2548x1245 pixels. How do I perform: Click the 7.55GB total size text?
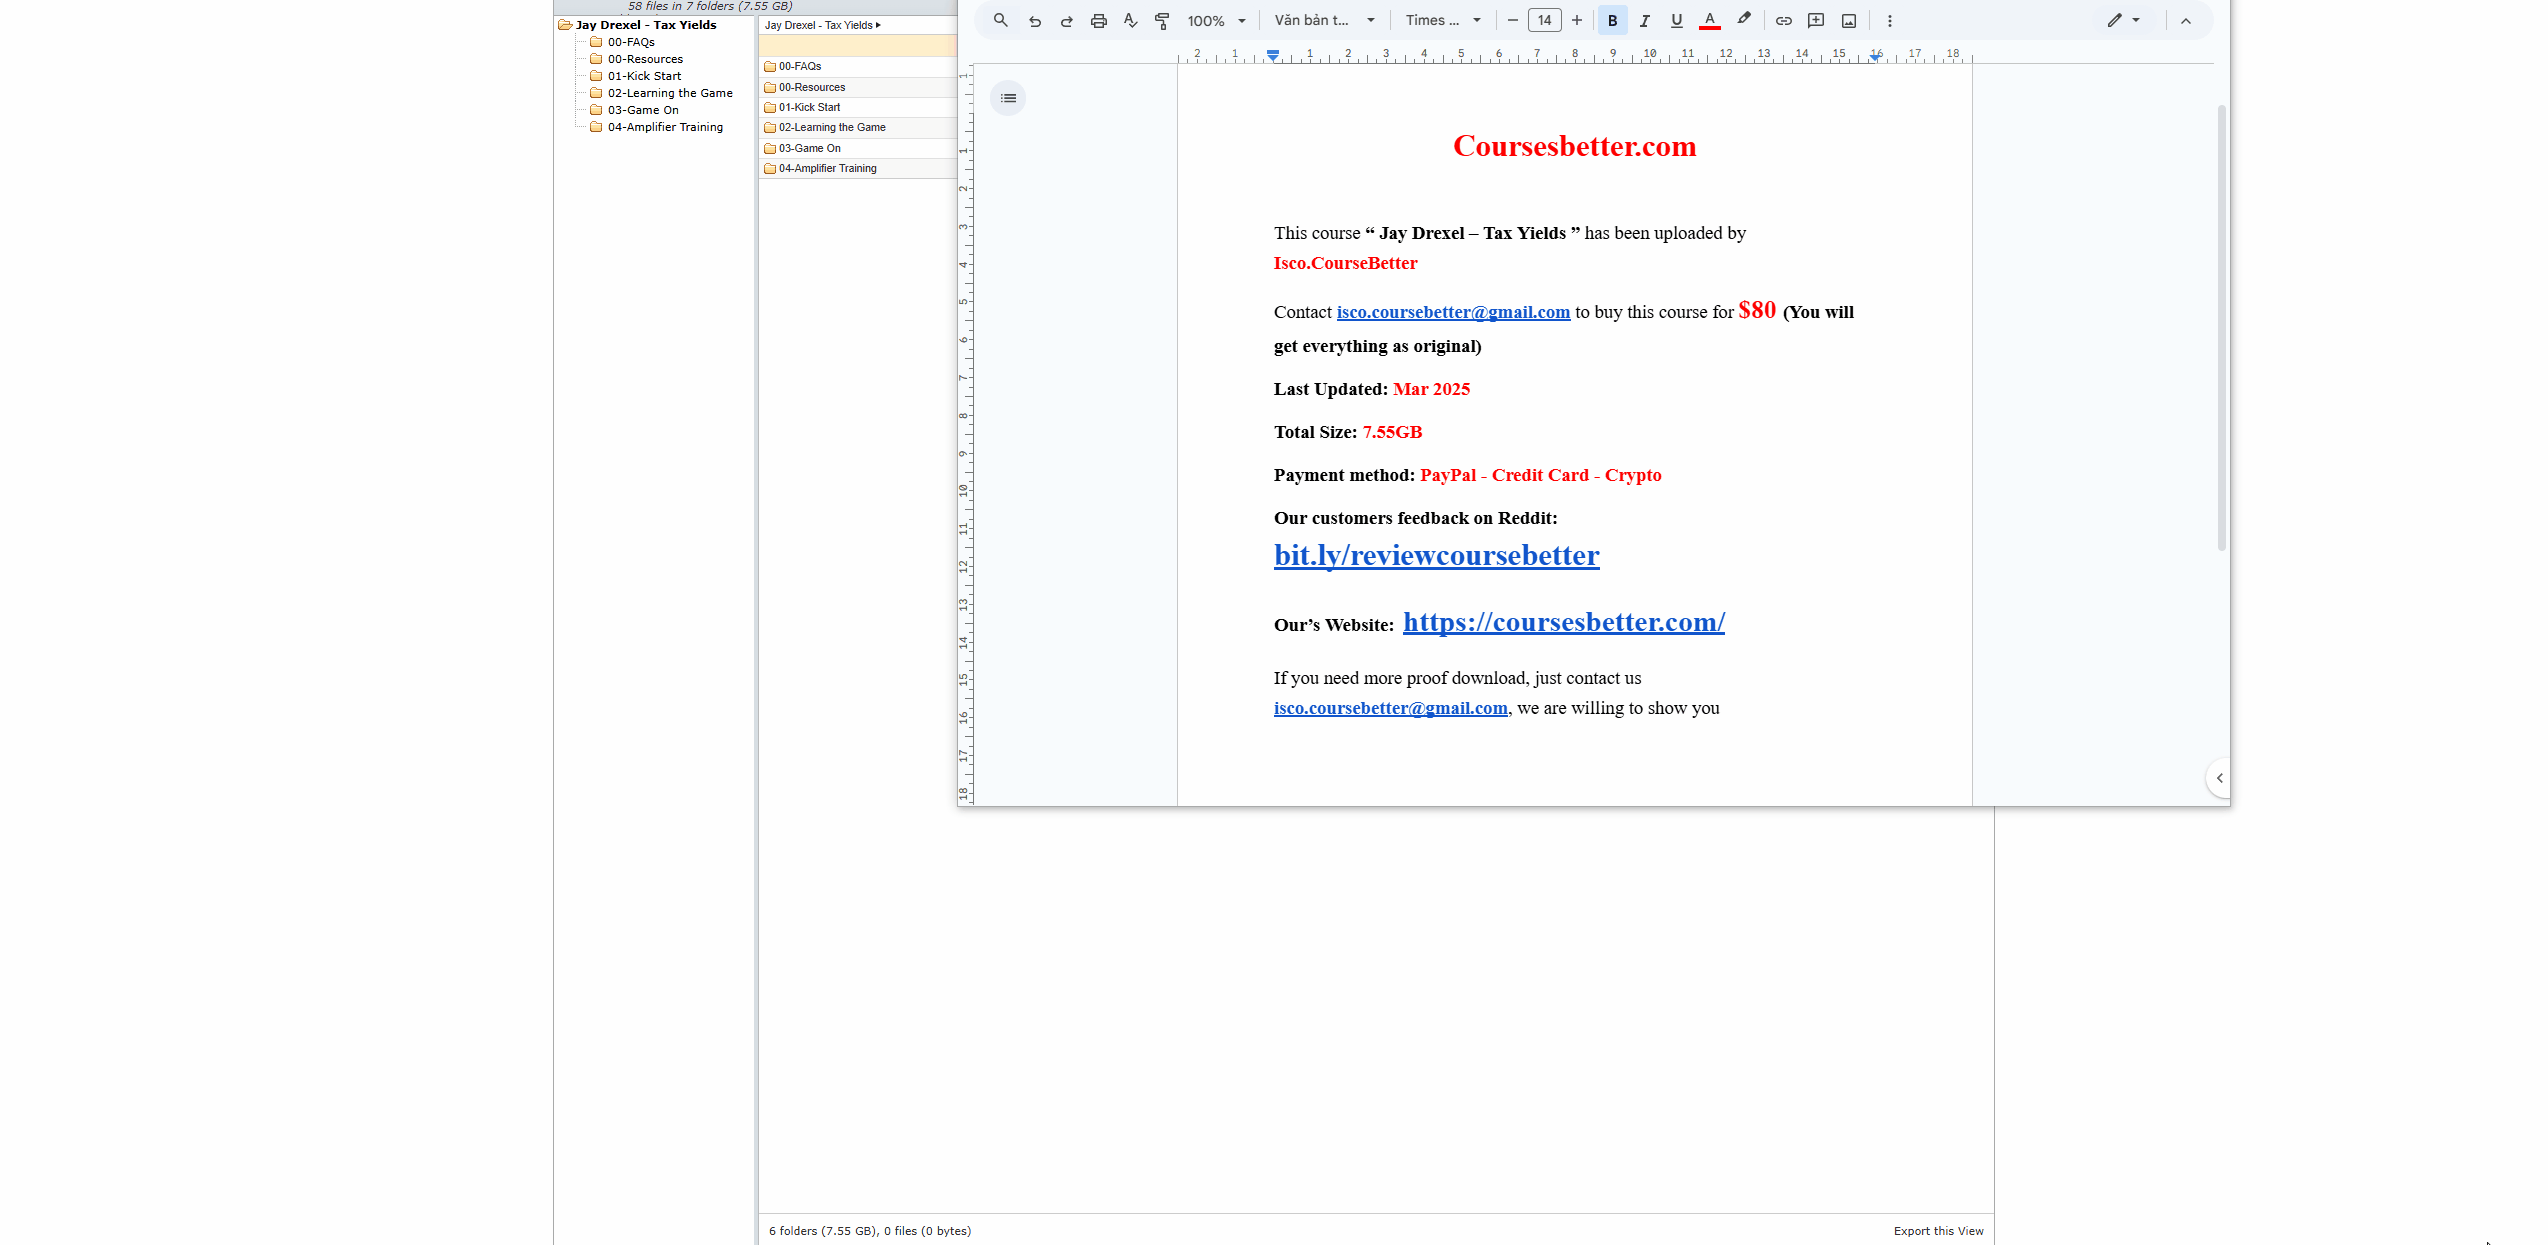pyautogui.click(x=1392, y=432)
